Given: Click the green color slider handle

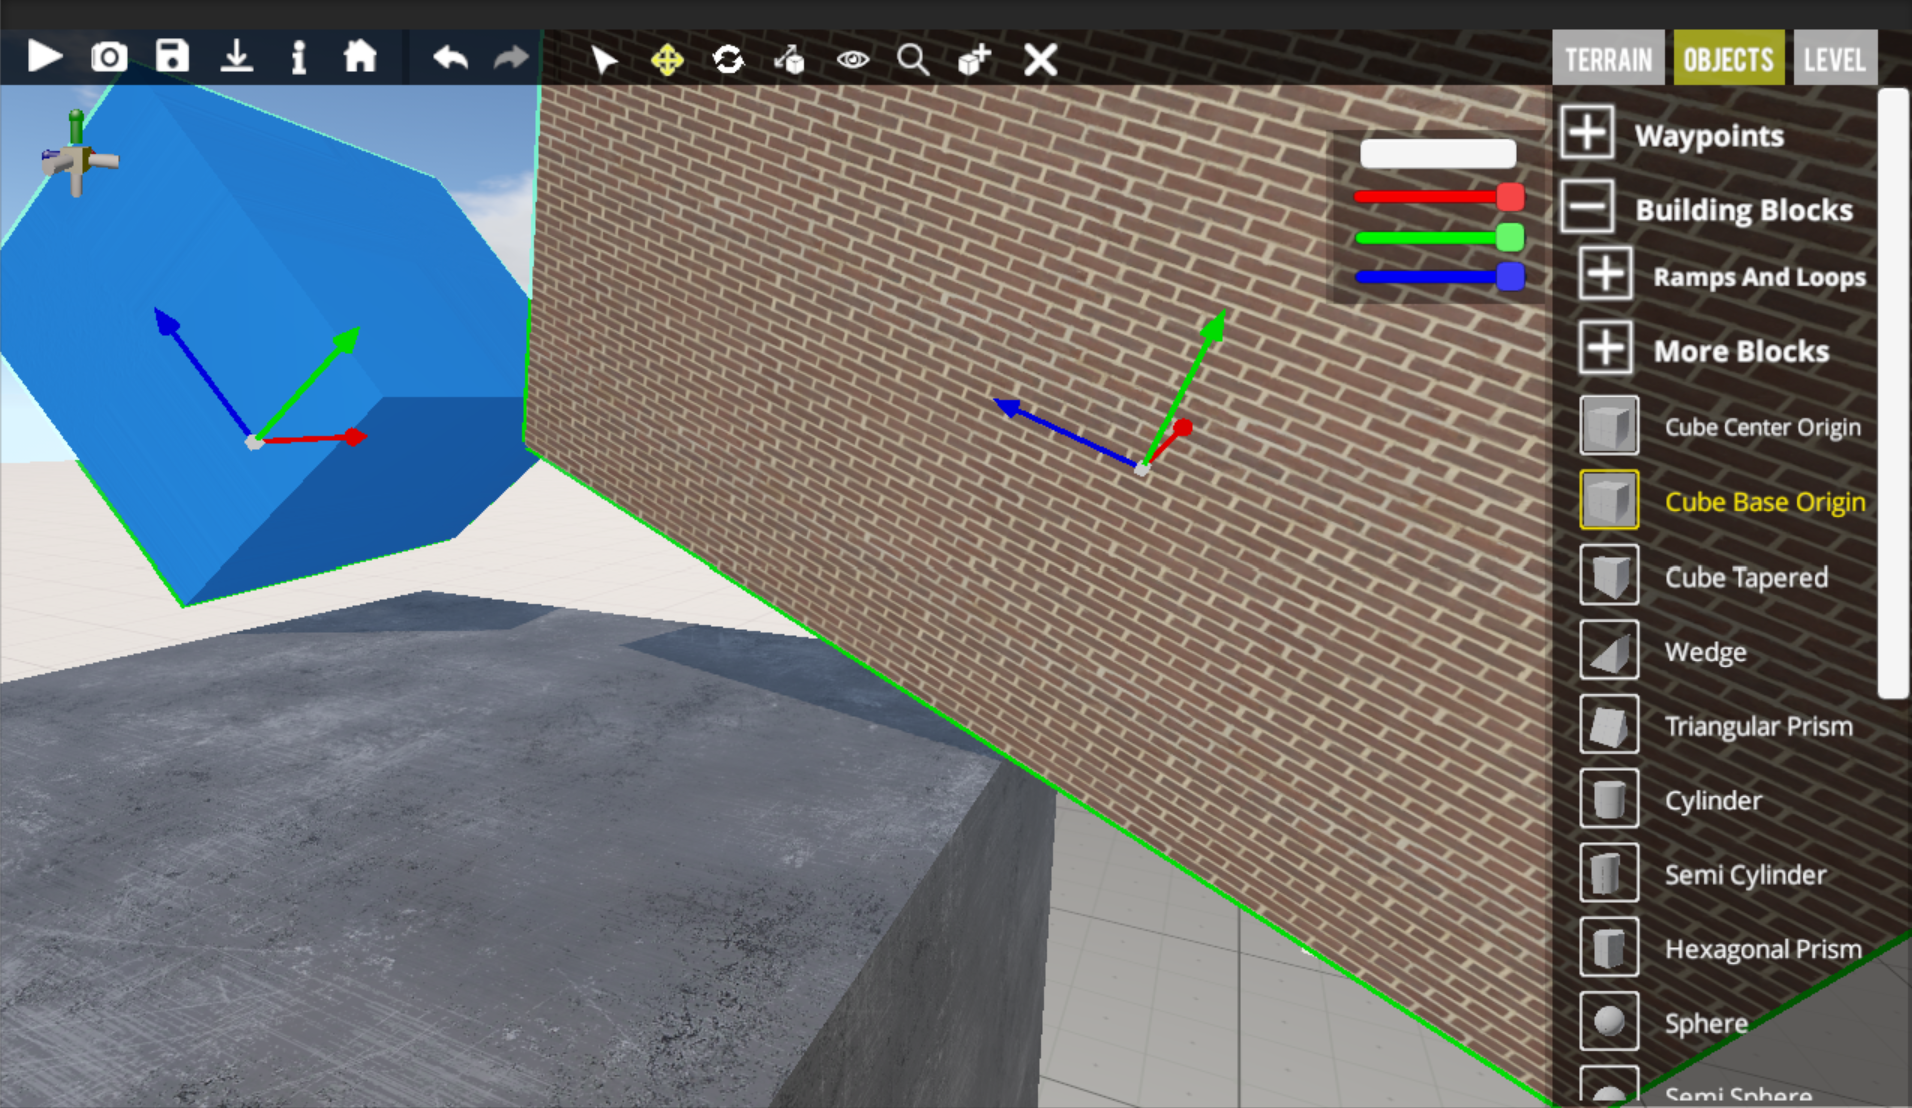Looking at the screenshot, I should [x=1510, y=237].
